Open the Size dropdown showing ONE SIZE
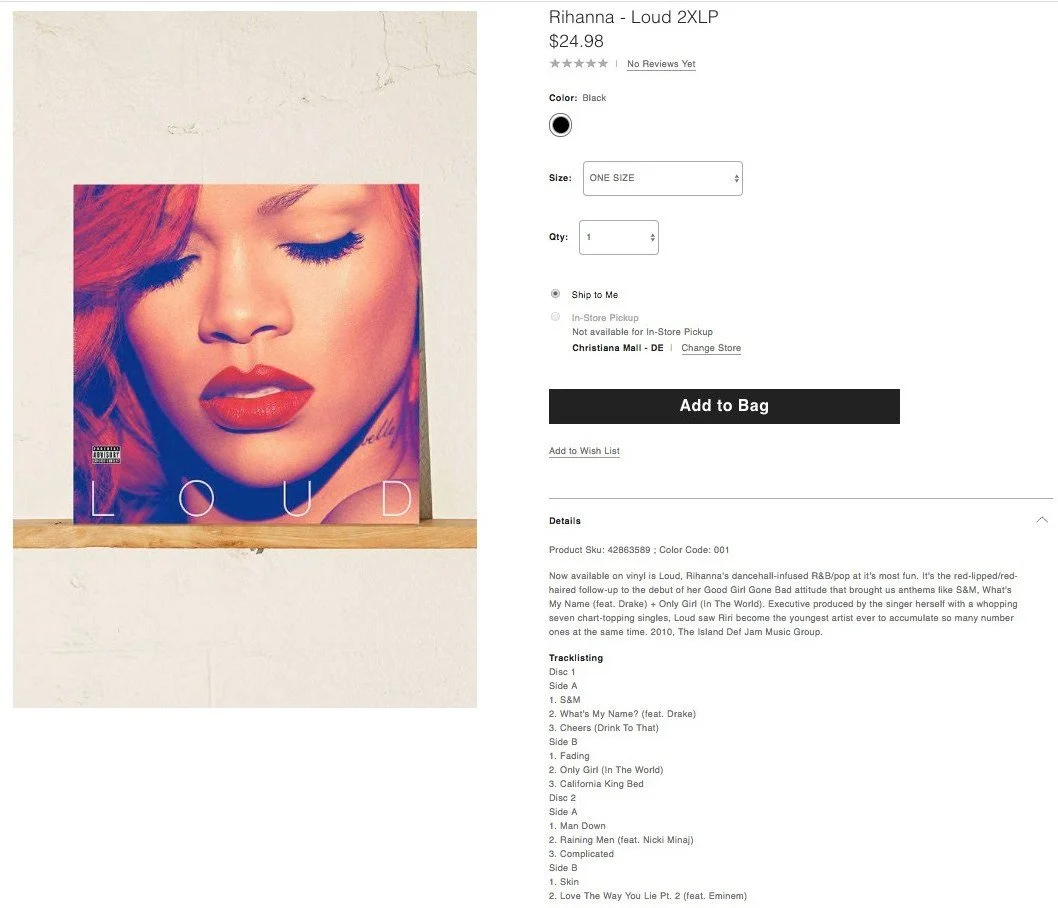 [663, 178]
